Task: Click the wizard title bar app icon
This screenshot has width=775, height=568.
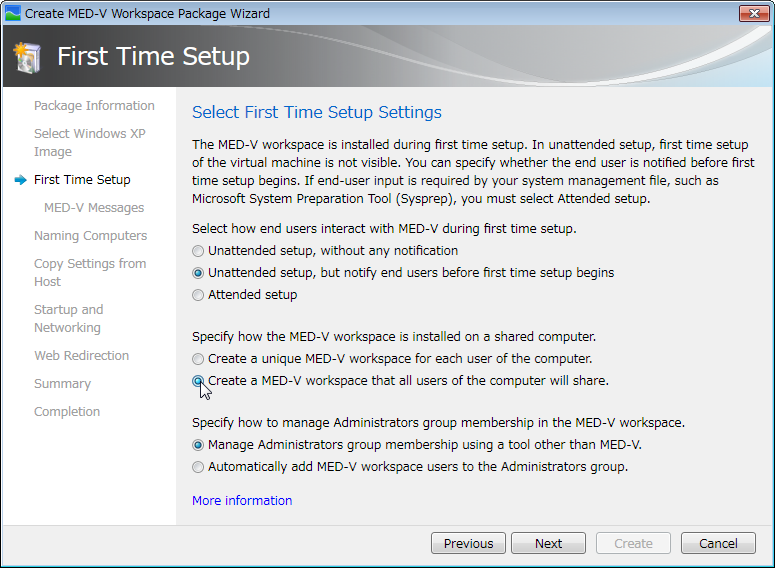Action: [13, 13]
